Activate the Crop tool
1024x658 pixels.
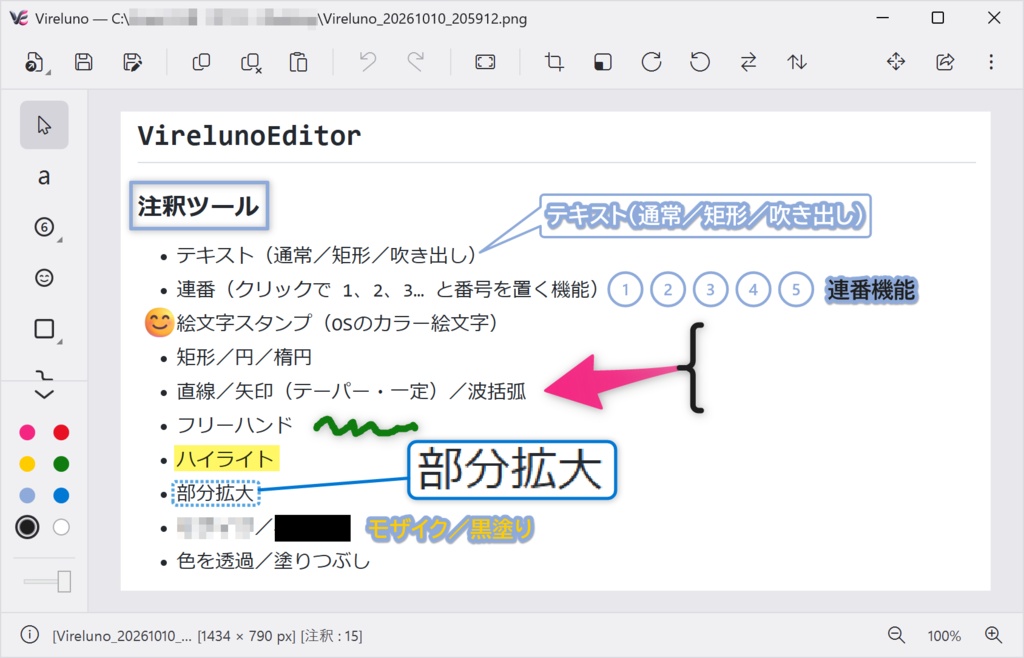554,62
